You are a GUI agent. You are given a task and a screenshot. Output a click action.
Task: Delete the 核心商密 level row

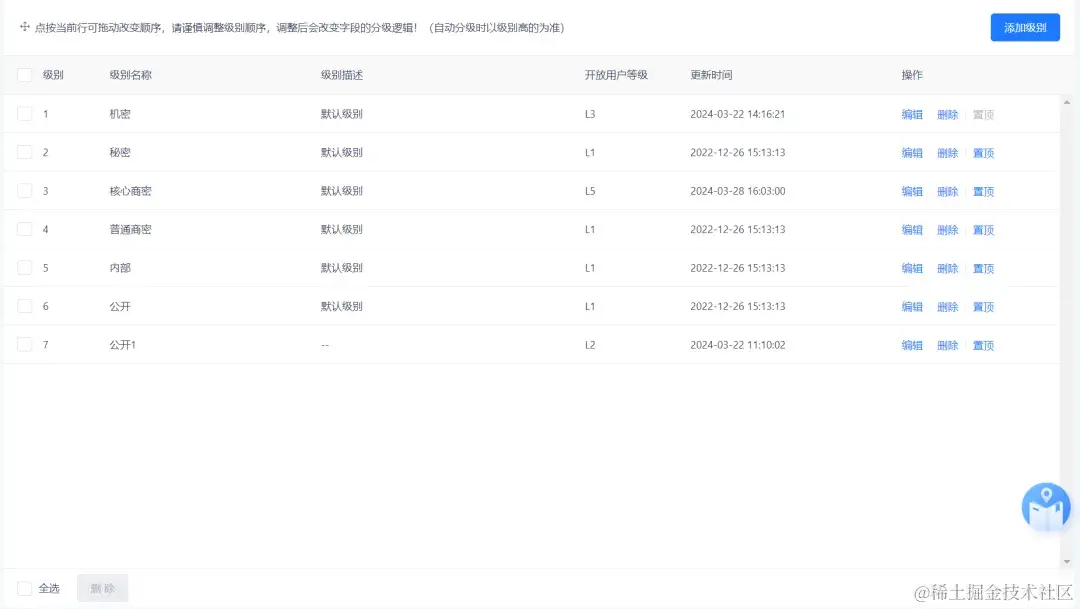point(947,191)
